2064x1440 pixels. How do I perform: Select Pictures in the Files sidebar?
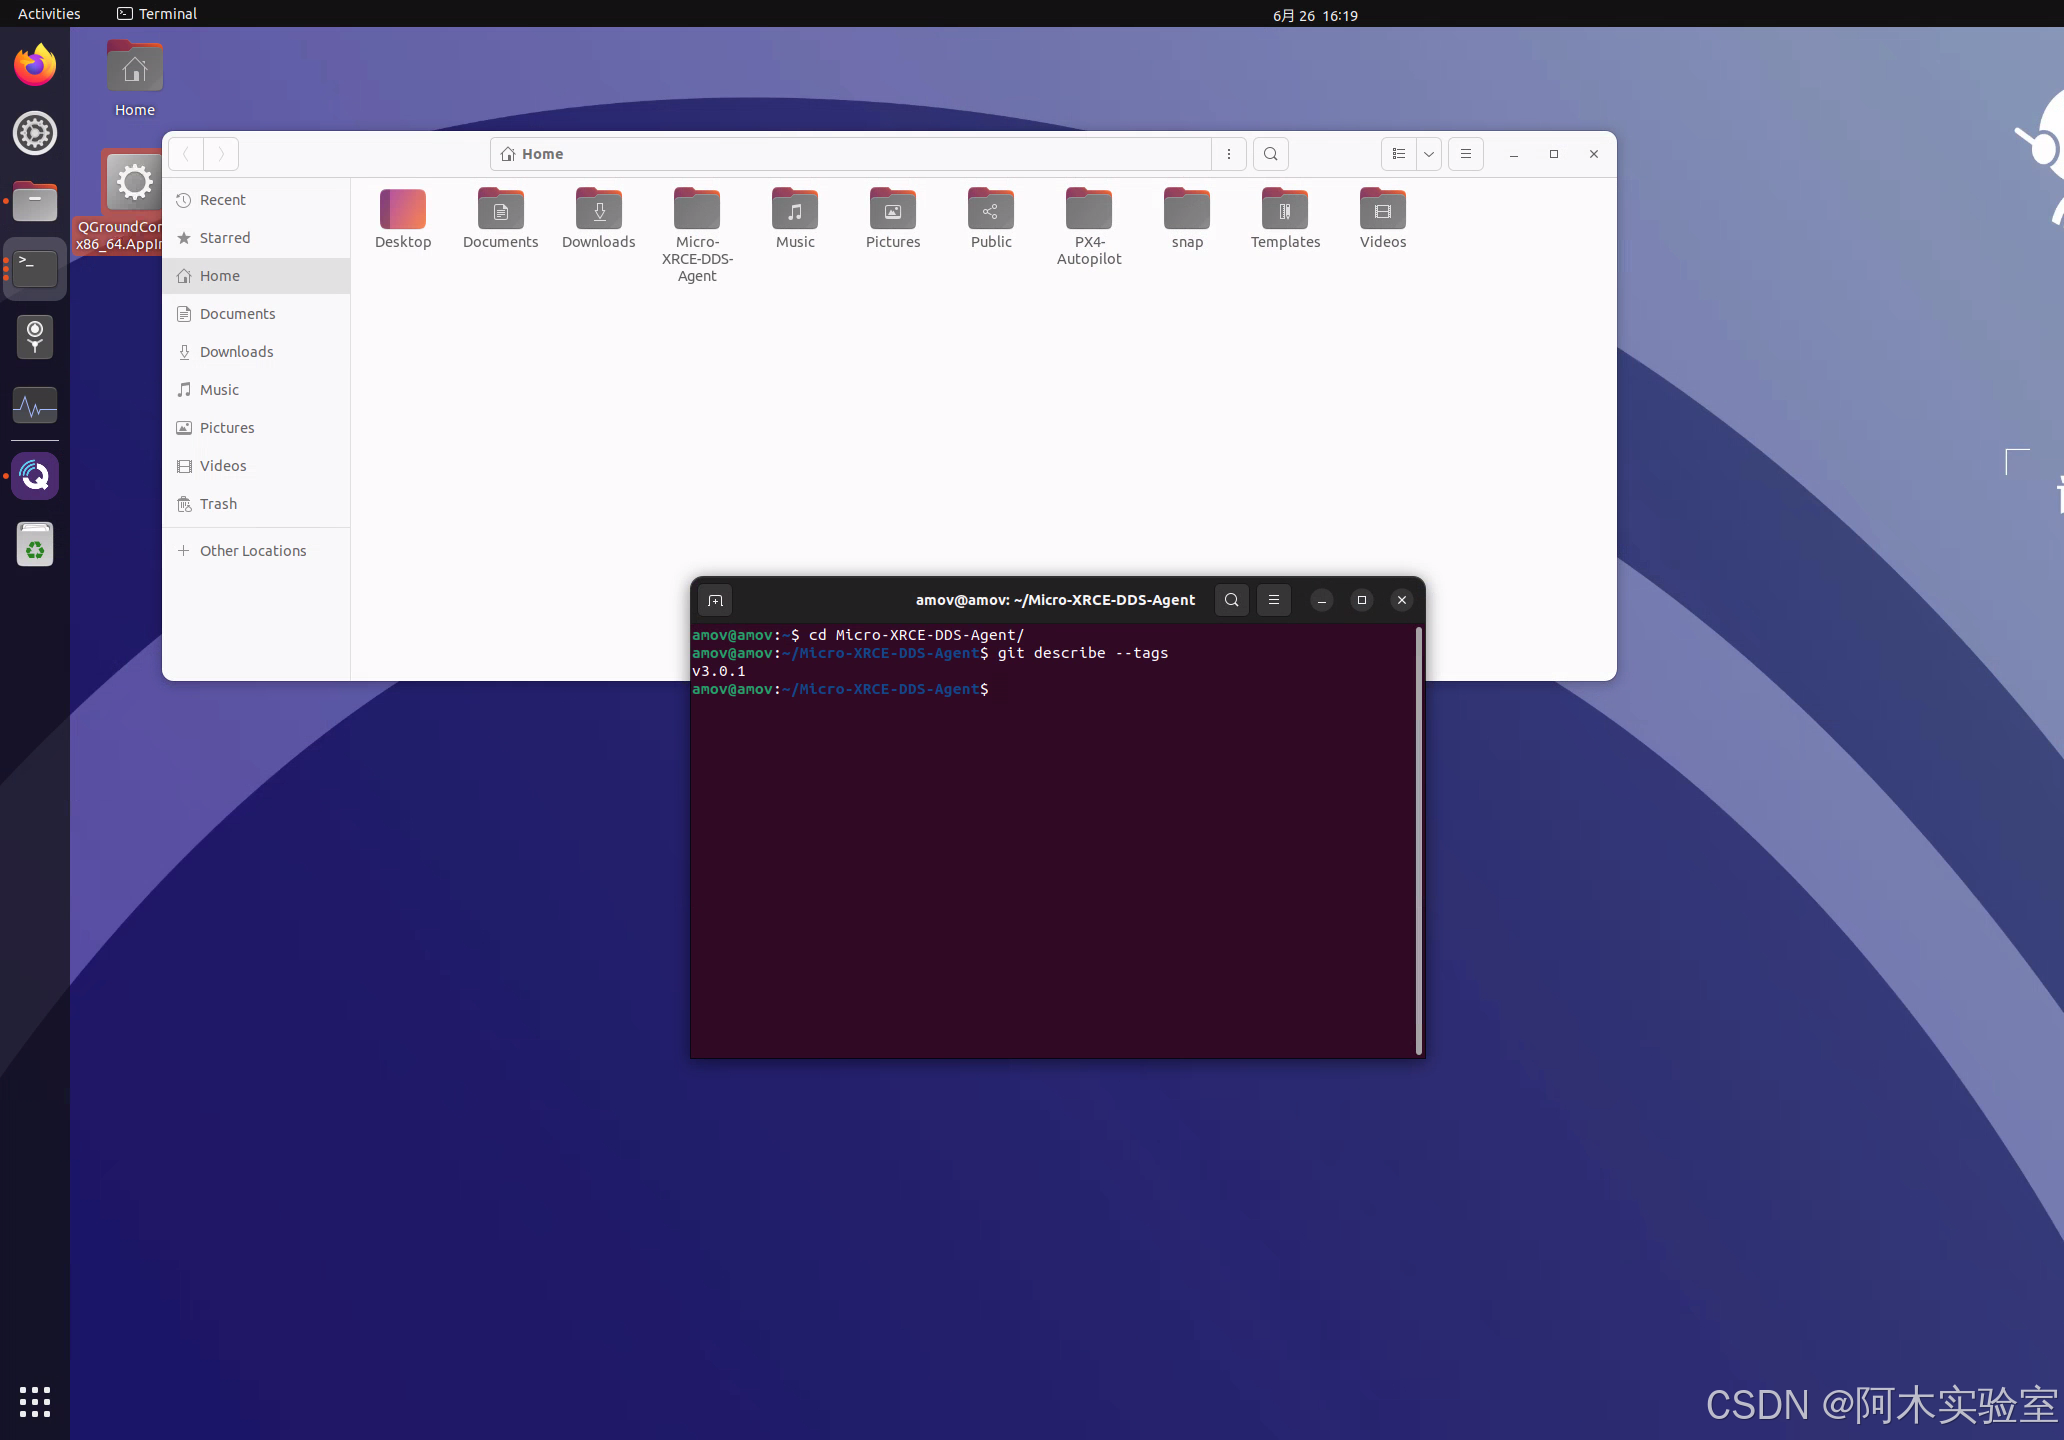256,428
